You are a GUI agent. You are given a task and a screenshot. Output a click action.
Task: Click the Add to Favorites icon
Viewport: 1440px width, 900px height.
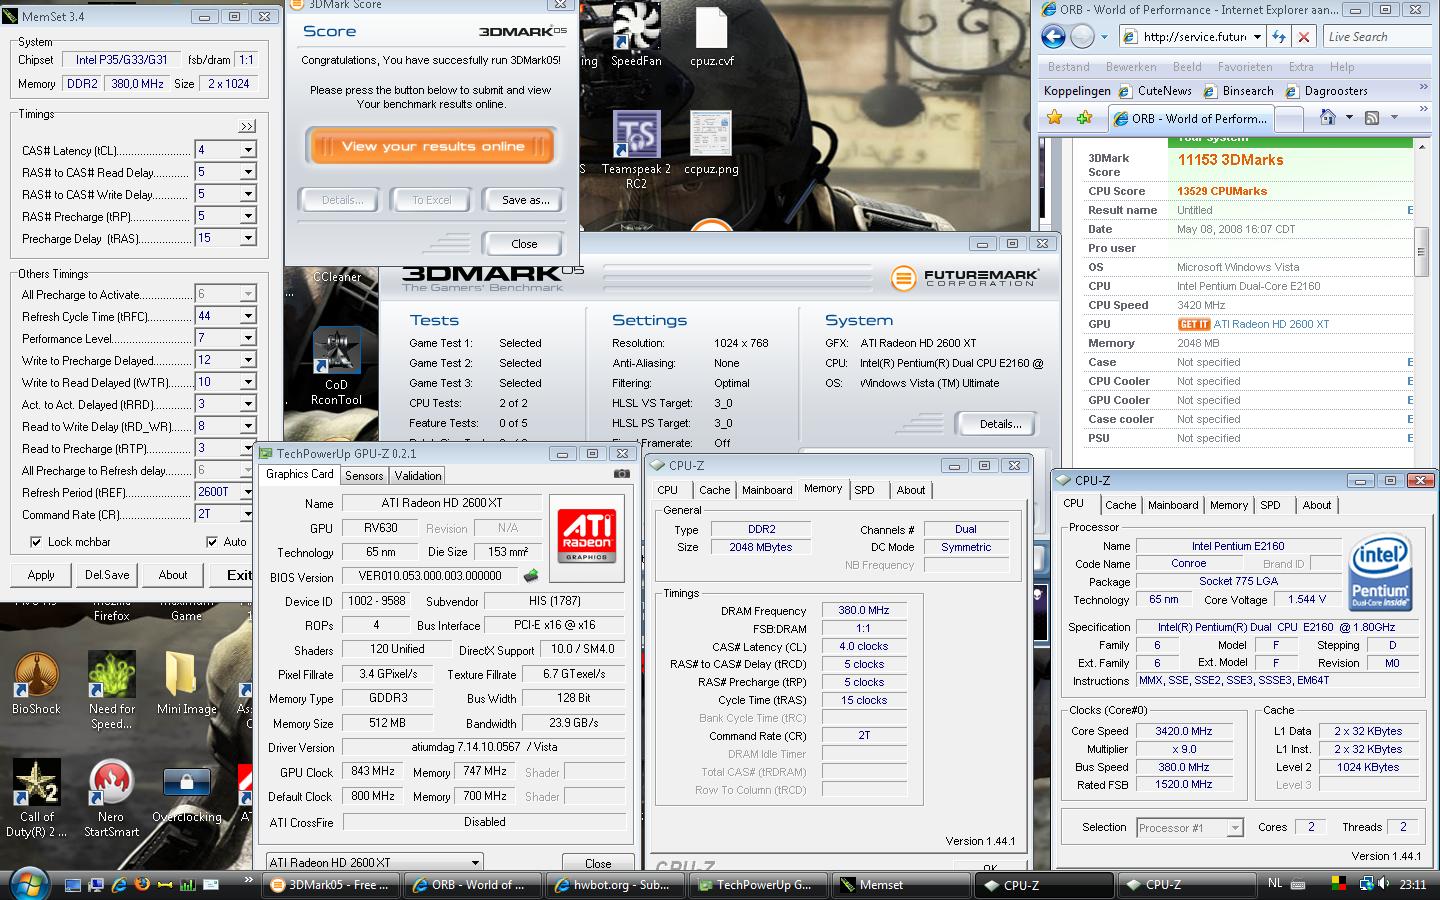[x=1084, y=118]
